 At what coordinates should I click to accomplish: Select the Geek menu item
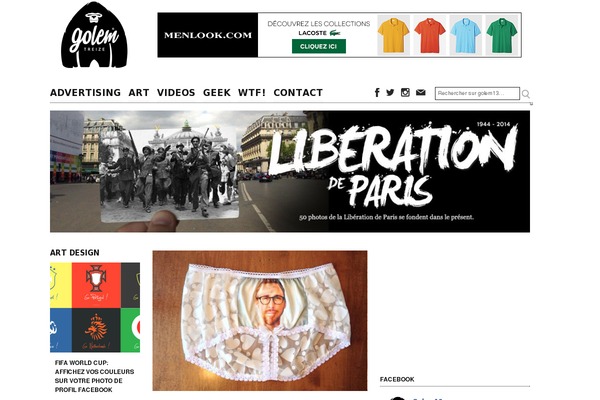point(217,93)
